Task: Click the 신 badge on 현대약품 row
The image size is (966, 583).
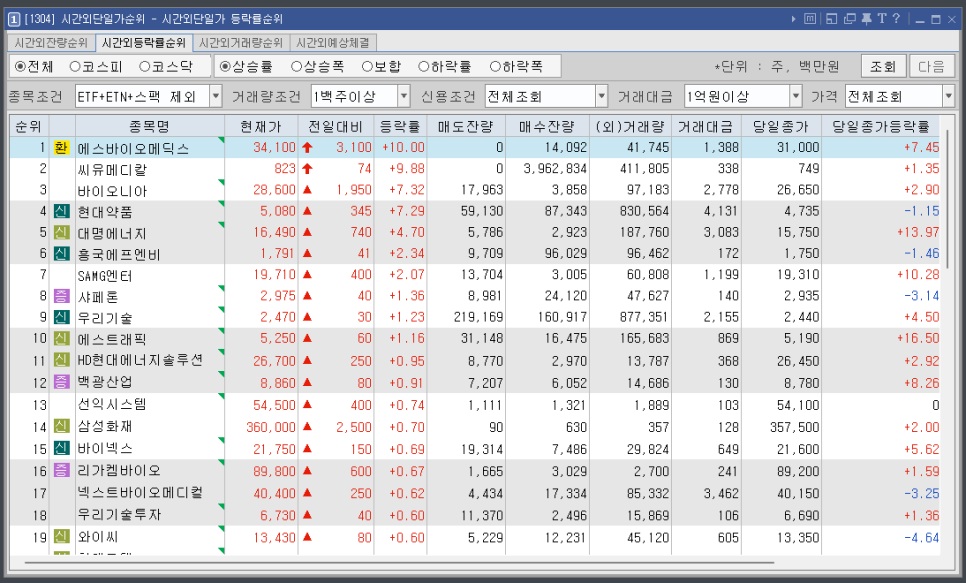Action: pos(61,211)
